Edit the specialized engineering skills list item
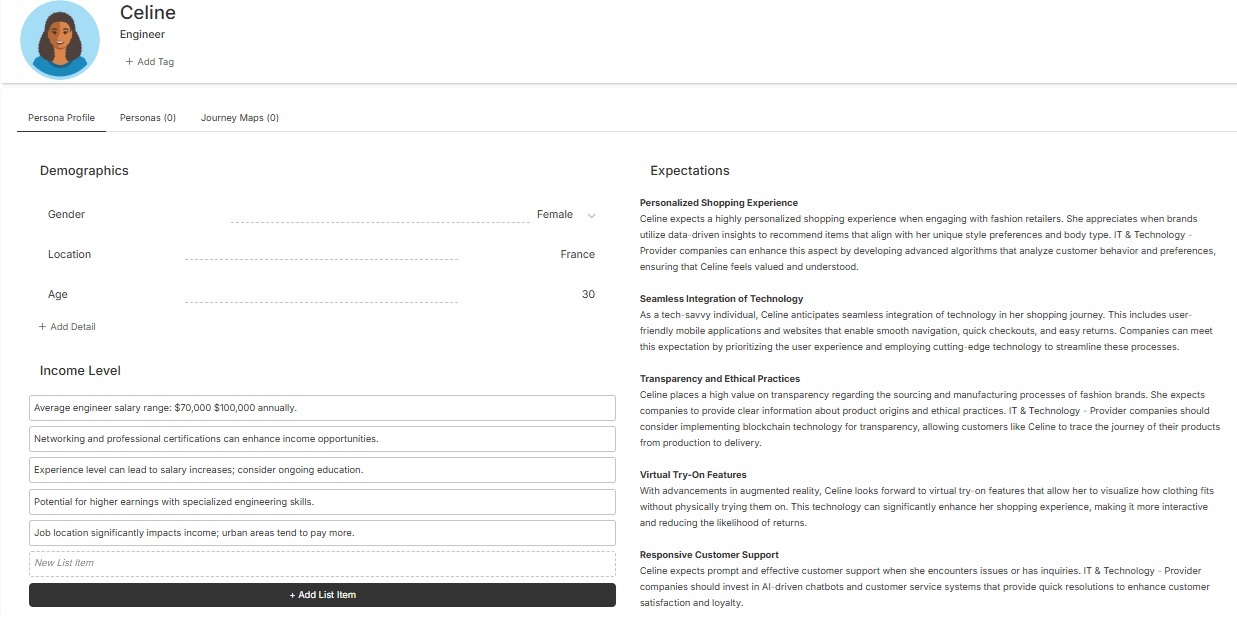This screenshot has width=1237, height=624. [322, 502]
